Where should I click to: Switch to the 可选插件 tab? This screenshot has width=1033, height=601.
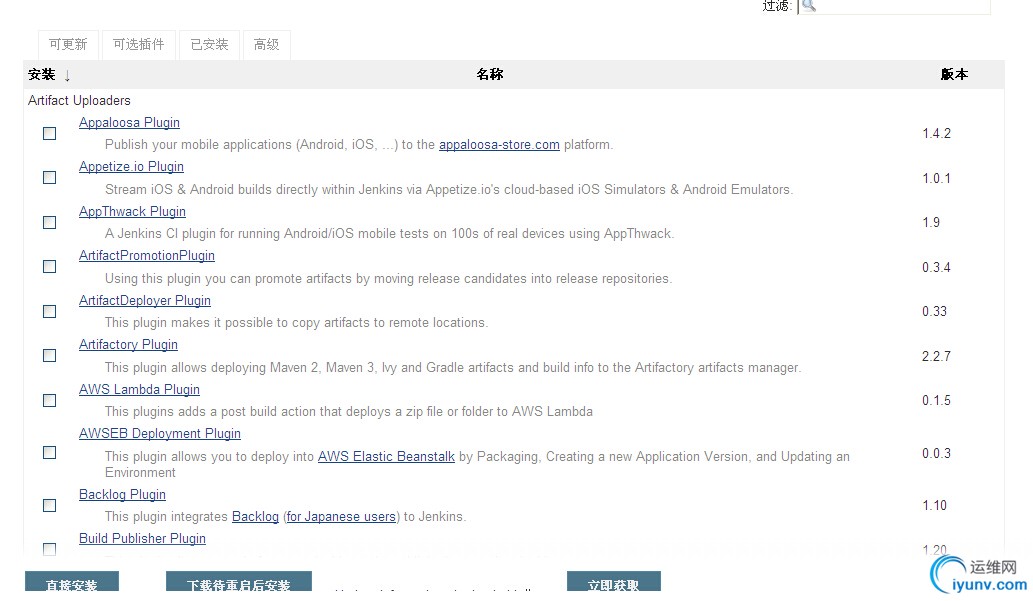138,45
